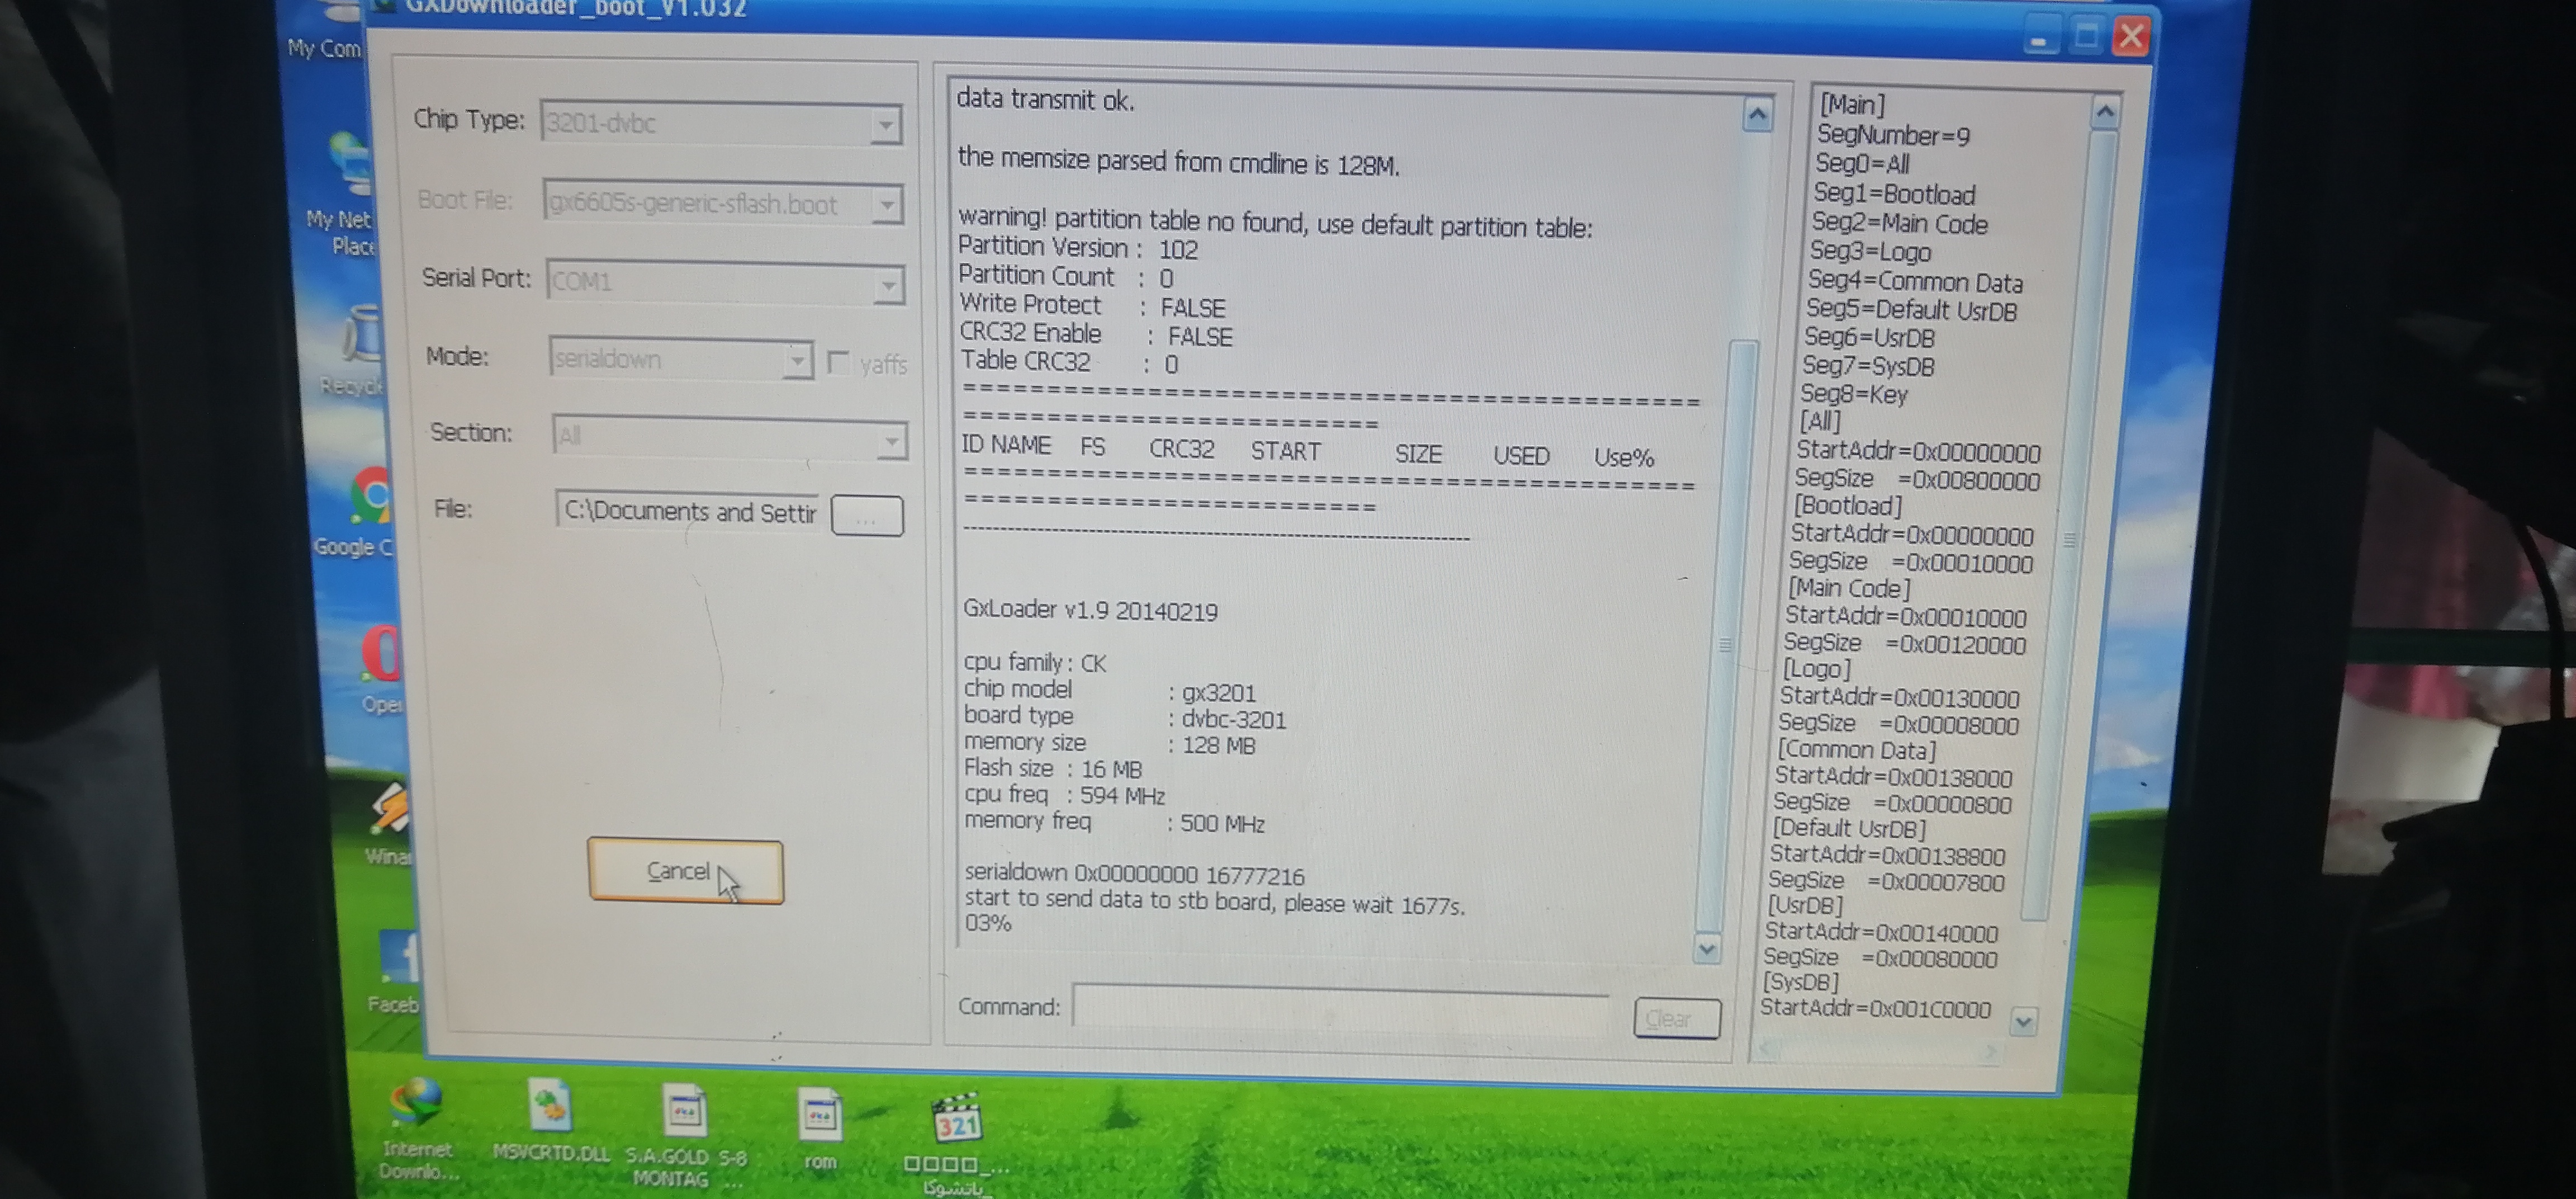Image resolution: width=2576 pixels, height=1199 pixels.
Task: Click 'Flash size : 16 MB' log line
Action: click(x=1053, y=769)
